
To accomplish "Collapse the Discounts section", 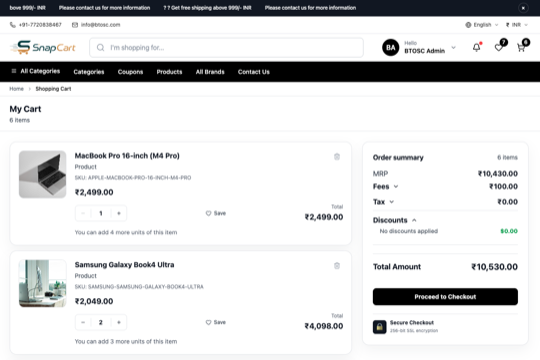I will (x=395, y=220).
